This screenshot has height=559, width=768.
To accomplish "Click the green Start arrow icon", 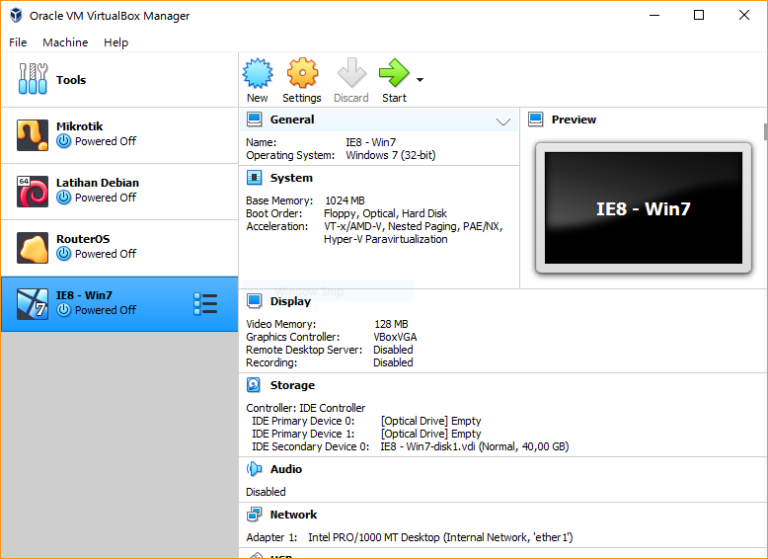I will pyautogui.click(x=394, y=74).
